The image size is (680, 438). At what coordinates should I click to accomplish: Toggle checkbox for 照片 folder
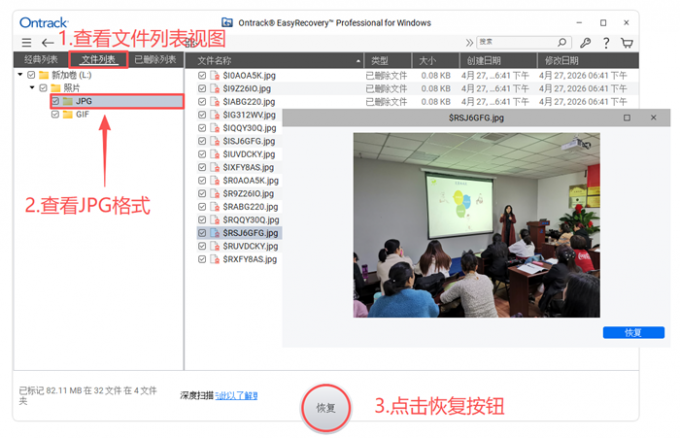[x=43, y=88]
